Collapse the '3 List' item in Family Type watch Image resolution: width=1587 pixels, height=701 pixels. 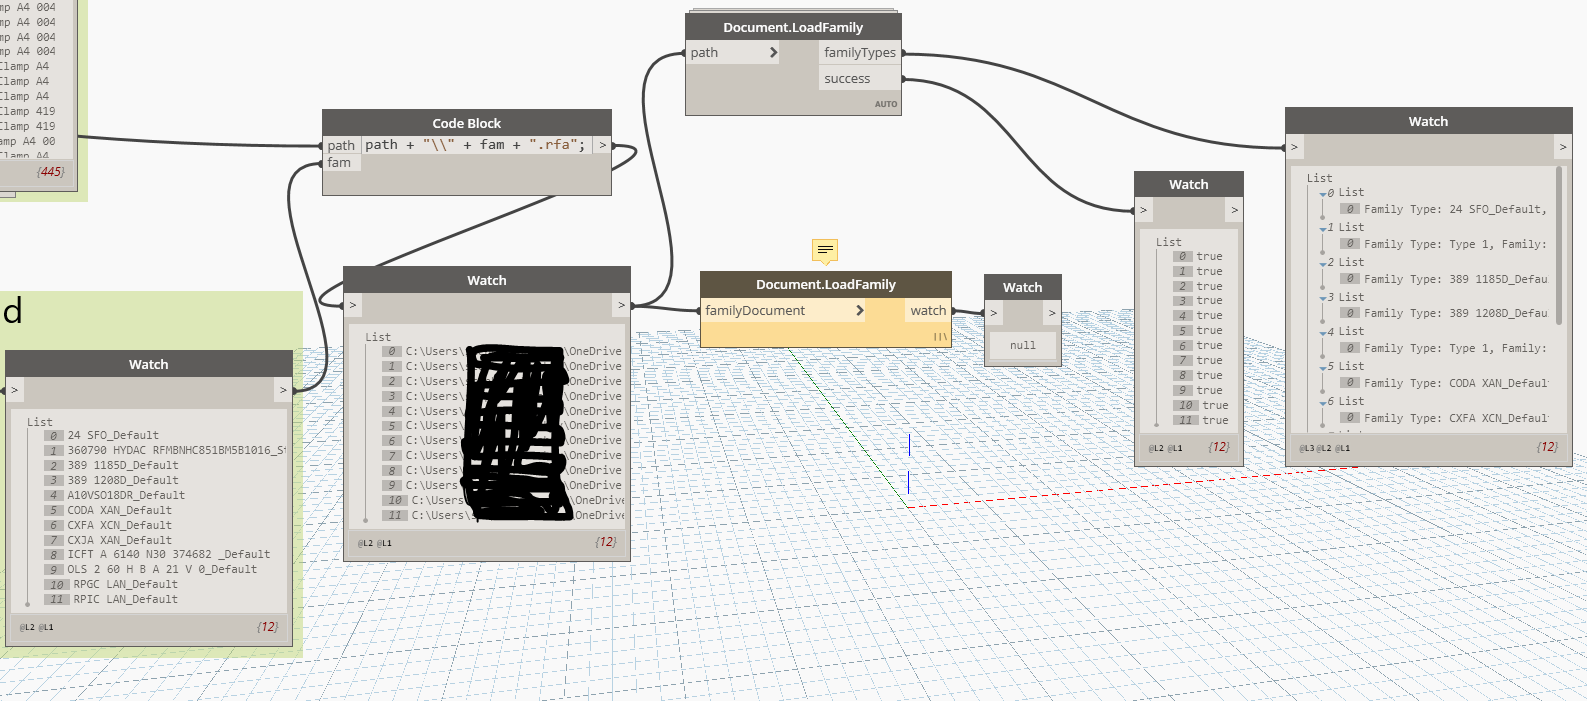(x=1323, y=298)
